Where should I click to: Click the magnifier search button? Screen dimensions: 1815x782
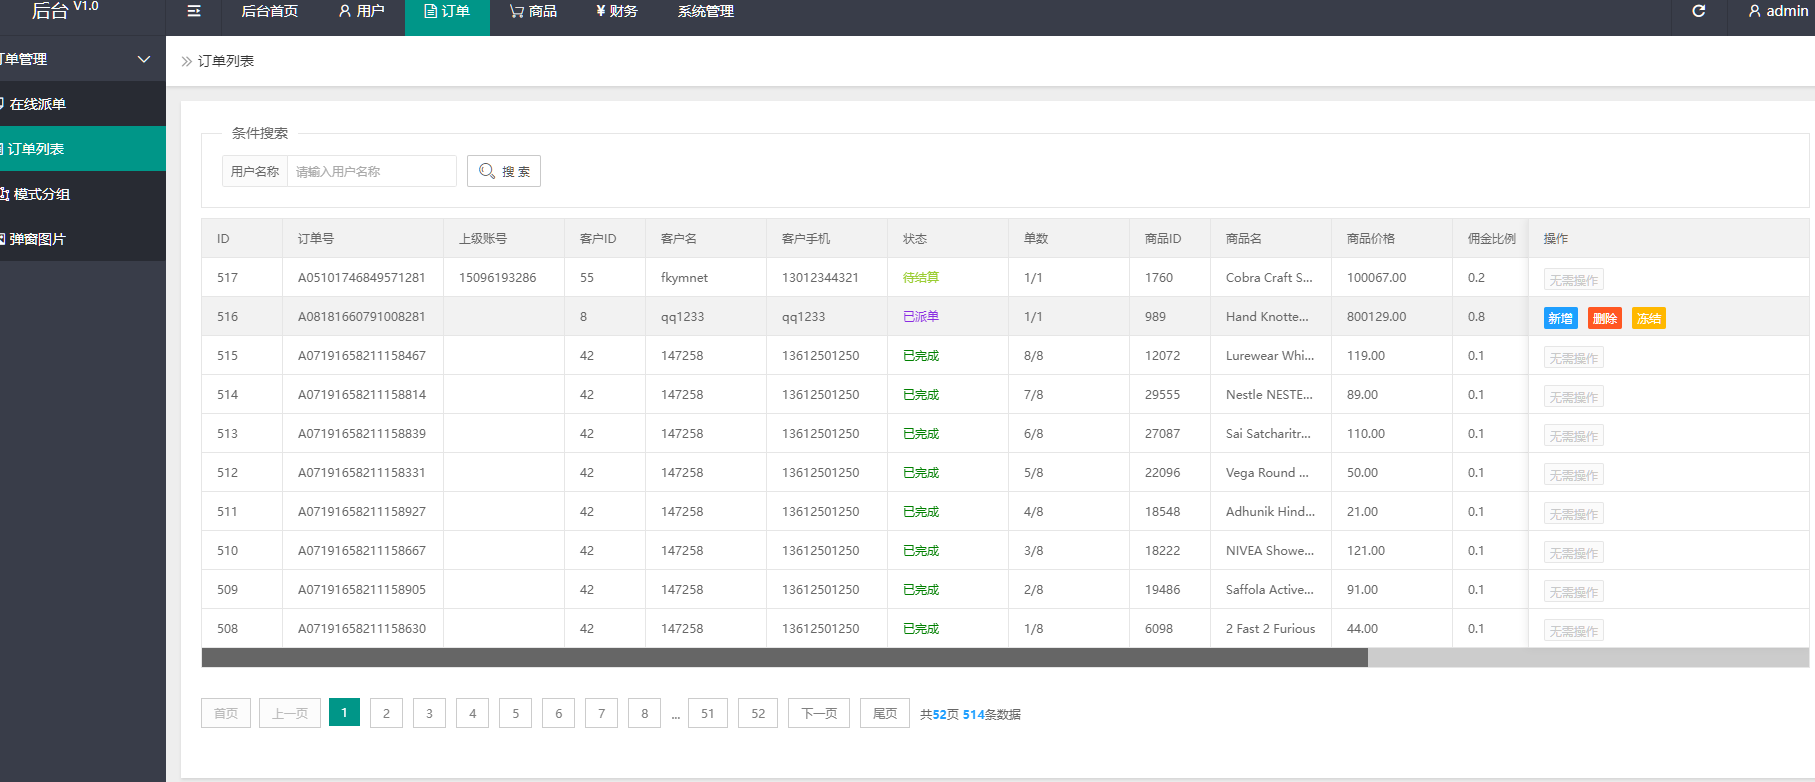tap(504, 171)
